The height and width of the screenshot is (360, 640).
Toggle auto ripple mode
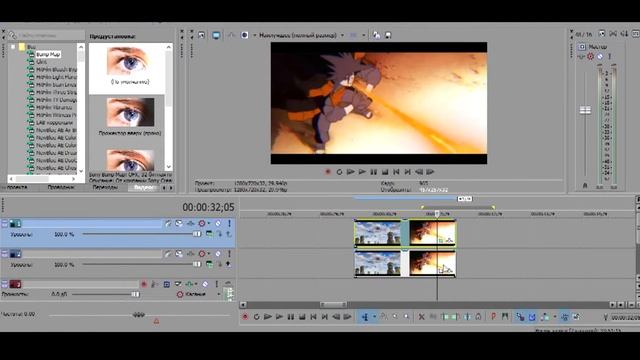(x=545, y=317)
